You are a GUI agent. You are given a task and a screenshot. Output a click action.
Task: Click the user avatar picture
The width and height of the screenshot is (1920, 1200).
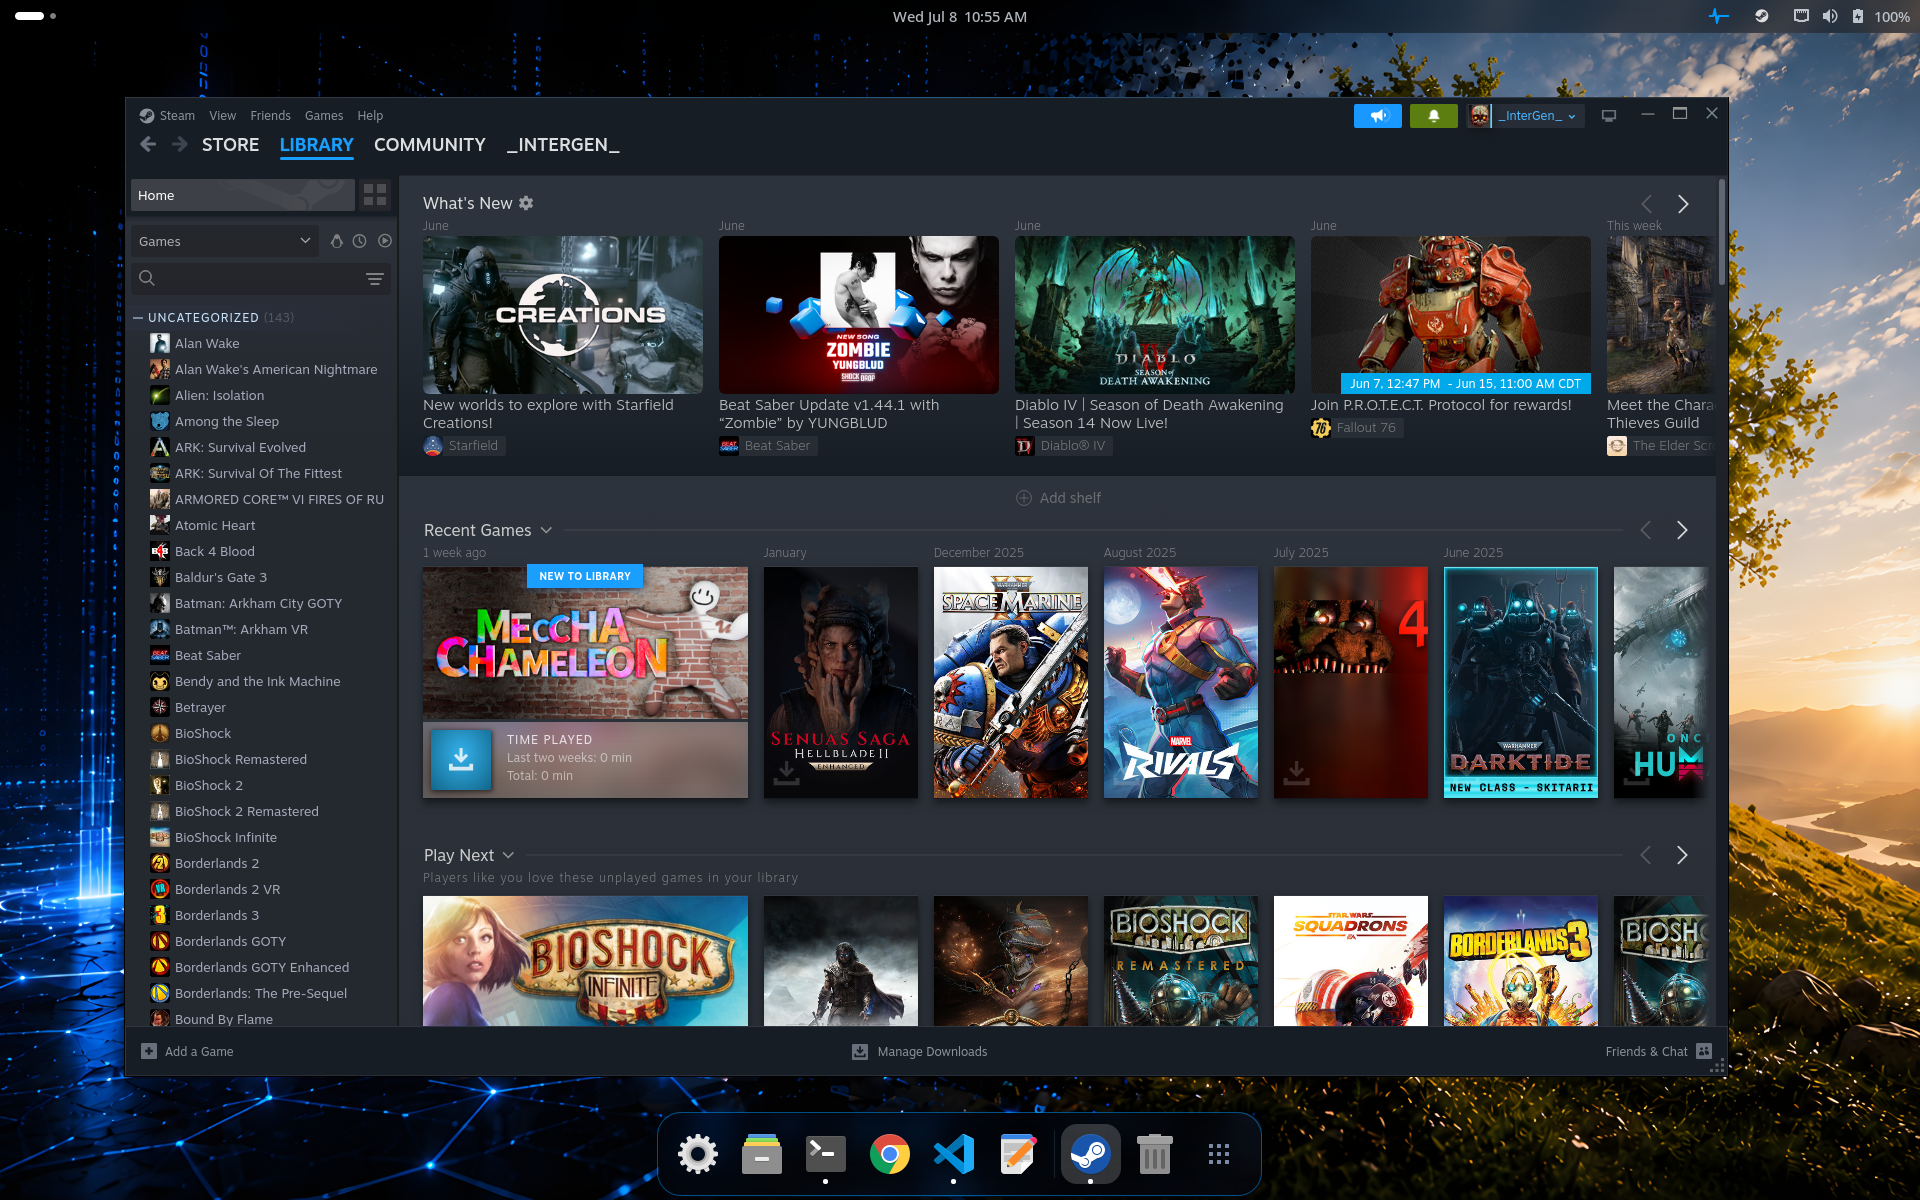coord(1479,116)
